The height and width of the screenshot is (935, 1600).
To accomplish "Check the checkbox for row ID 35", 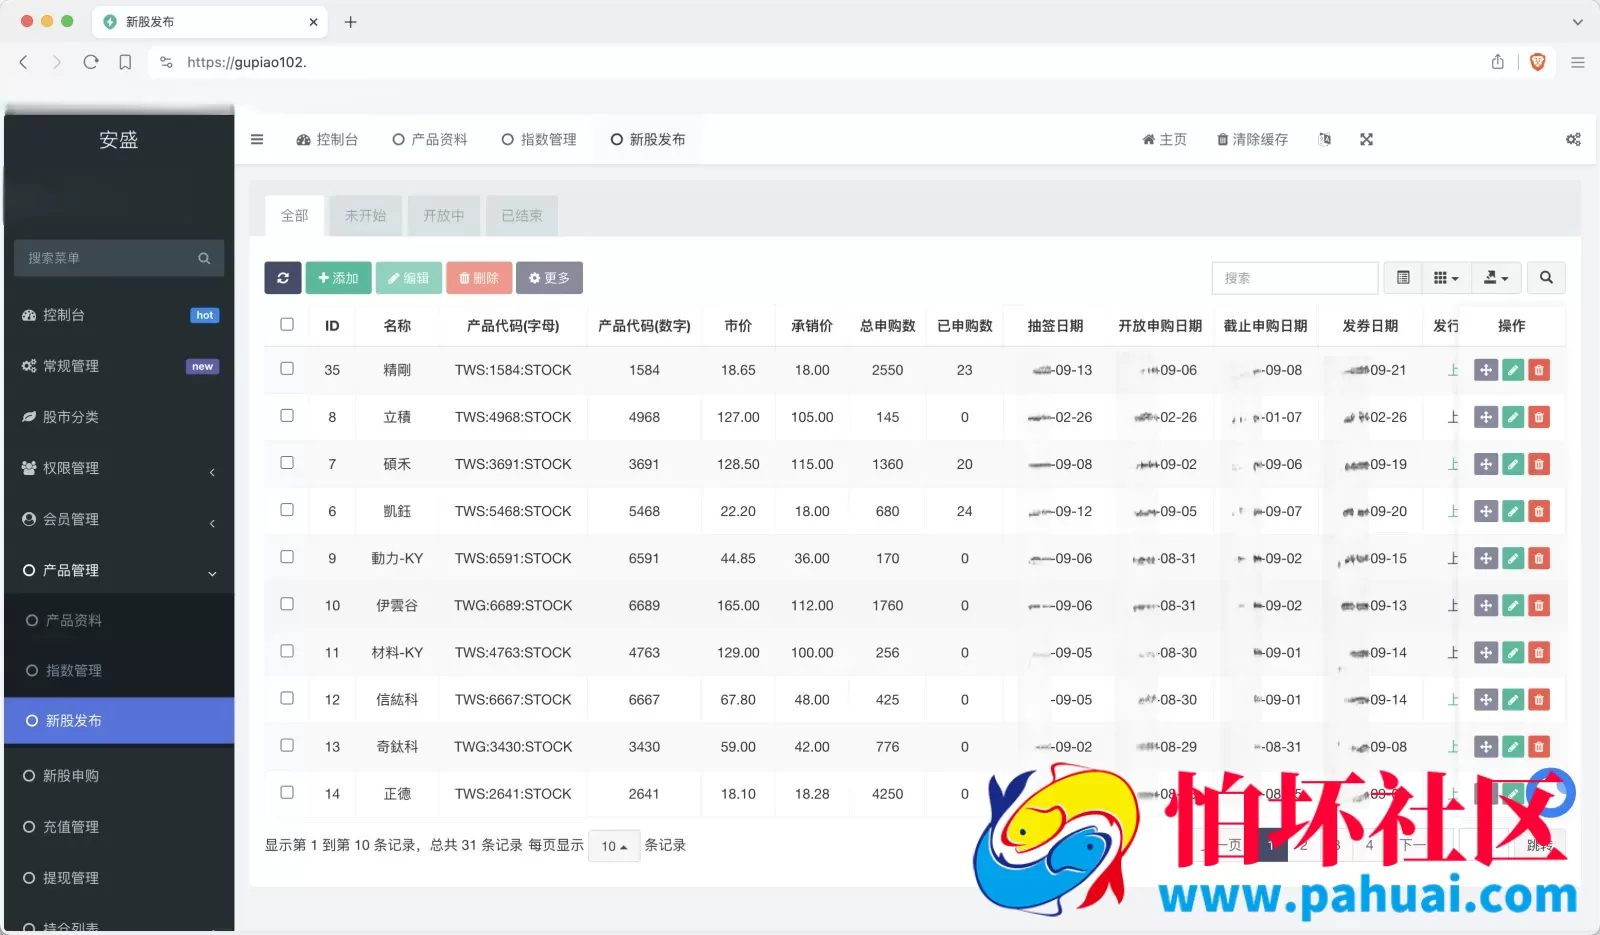I will pyautogui.click(x=287, y=369).
